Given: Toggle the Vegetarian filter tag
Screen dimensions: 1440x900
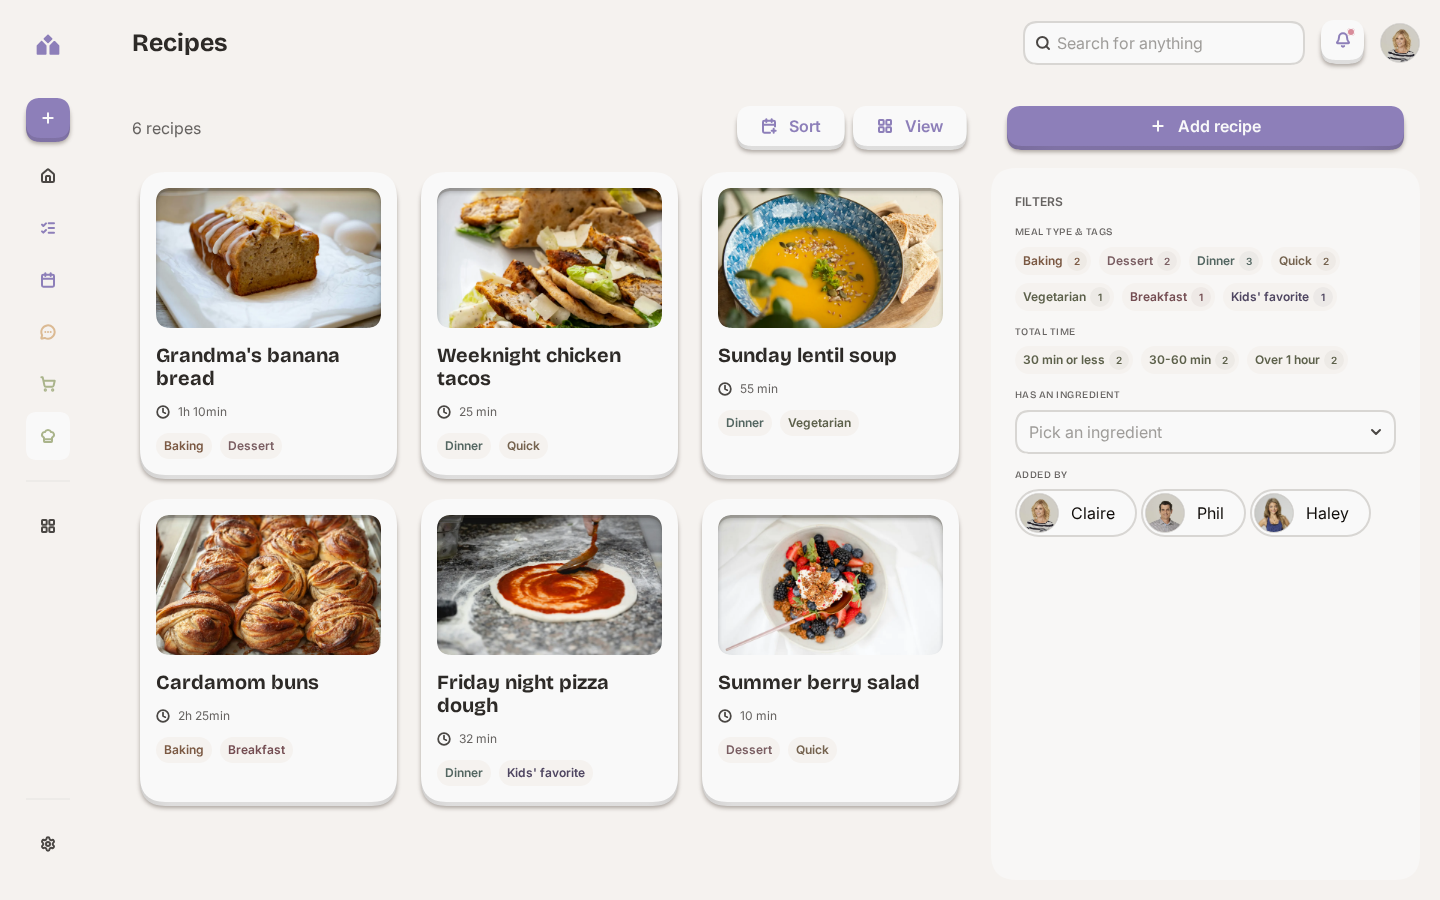Looking at the screenshot, I should (1063, 297).
